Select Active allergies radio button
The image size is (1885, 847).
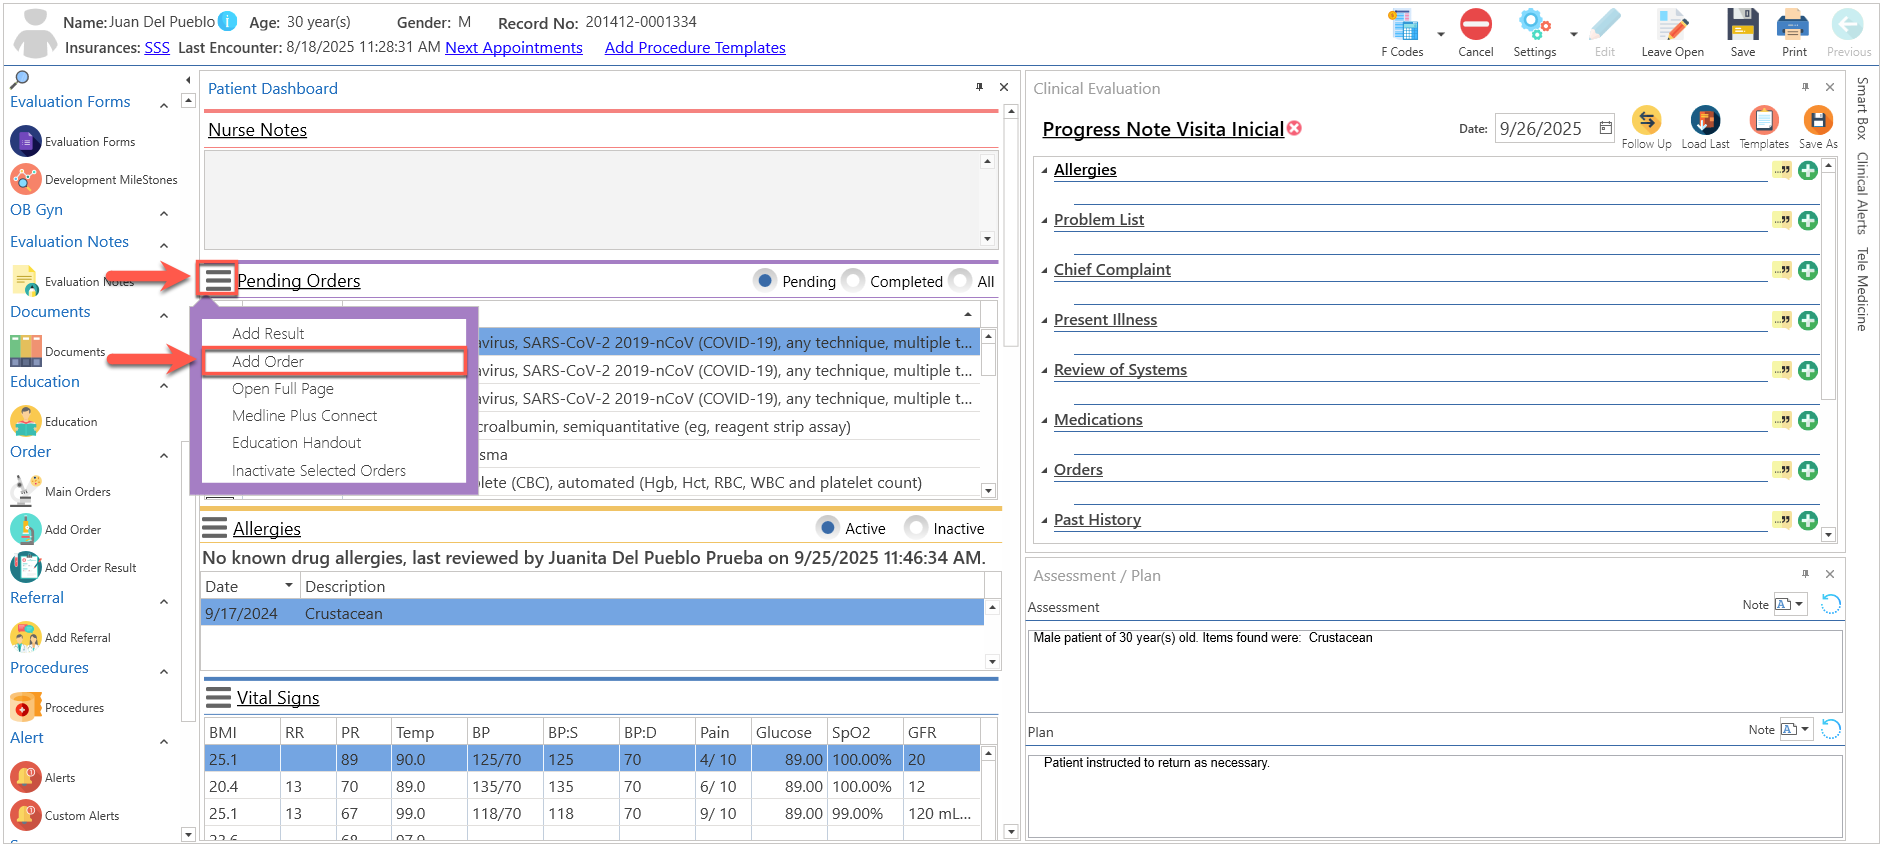tap(827, 527)
